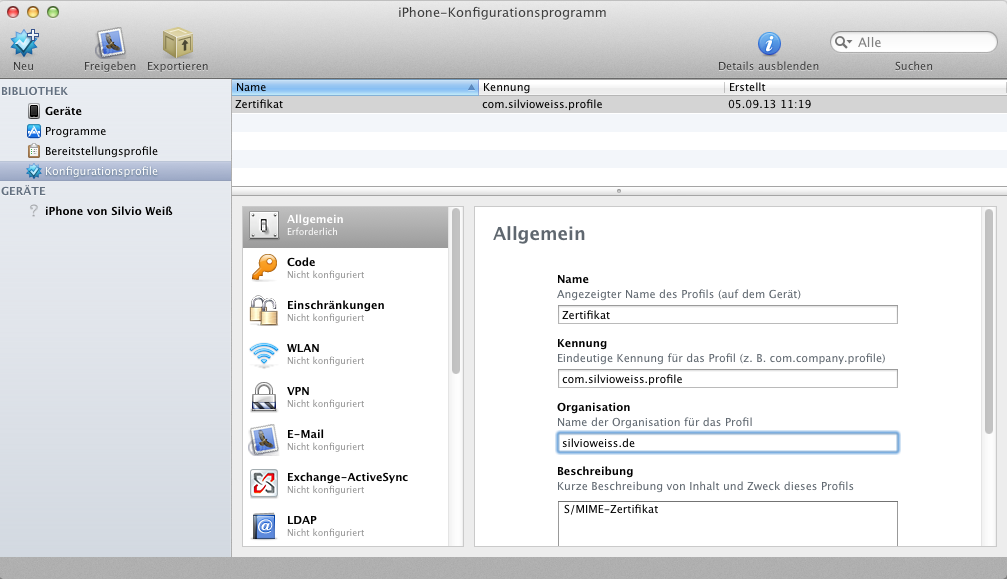Image resolution: width=1007 pixels, height=579 pixels.
Task: Click the Konfigurationsprofile badge icon
Action: 34,171
